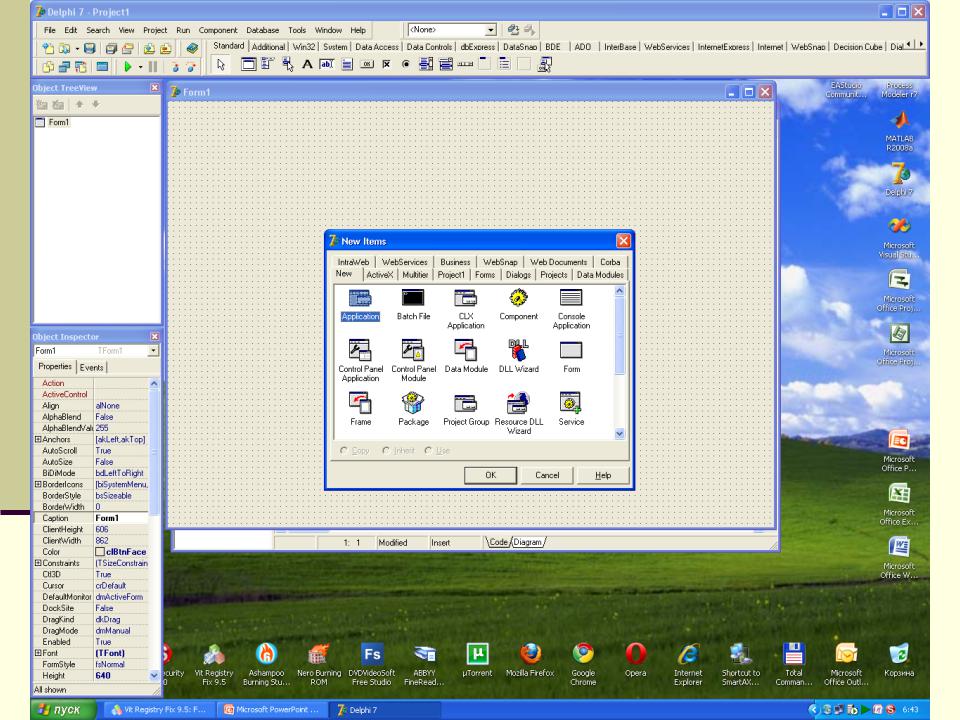Pick the Package item icon
The height and width of the screenshot is (720, 960).
point(413,403)
